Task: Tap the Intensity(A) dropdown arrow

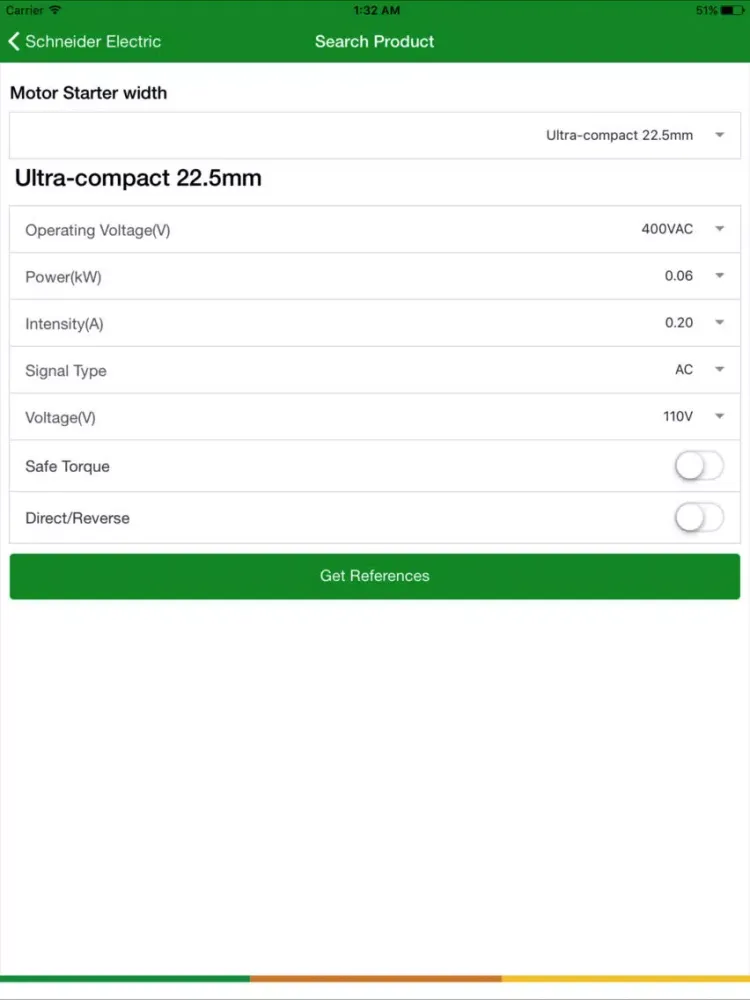Action: pos(720,323)
